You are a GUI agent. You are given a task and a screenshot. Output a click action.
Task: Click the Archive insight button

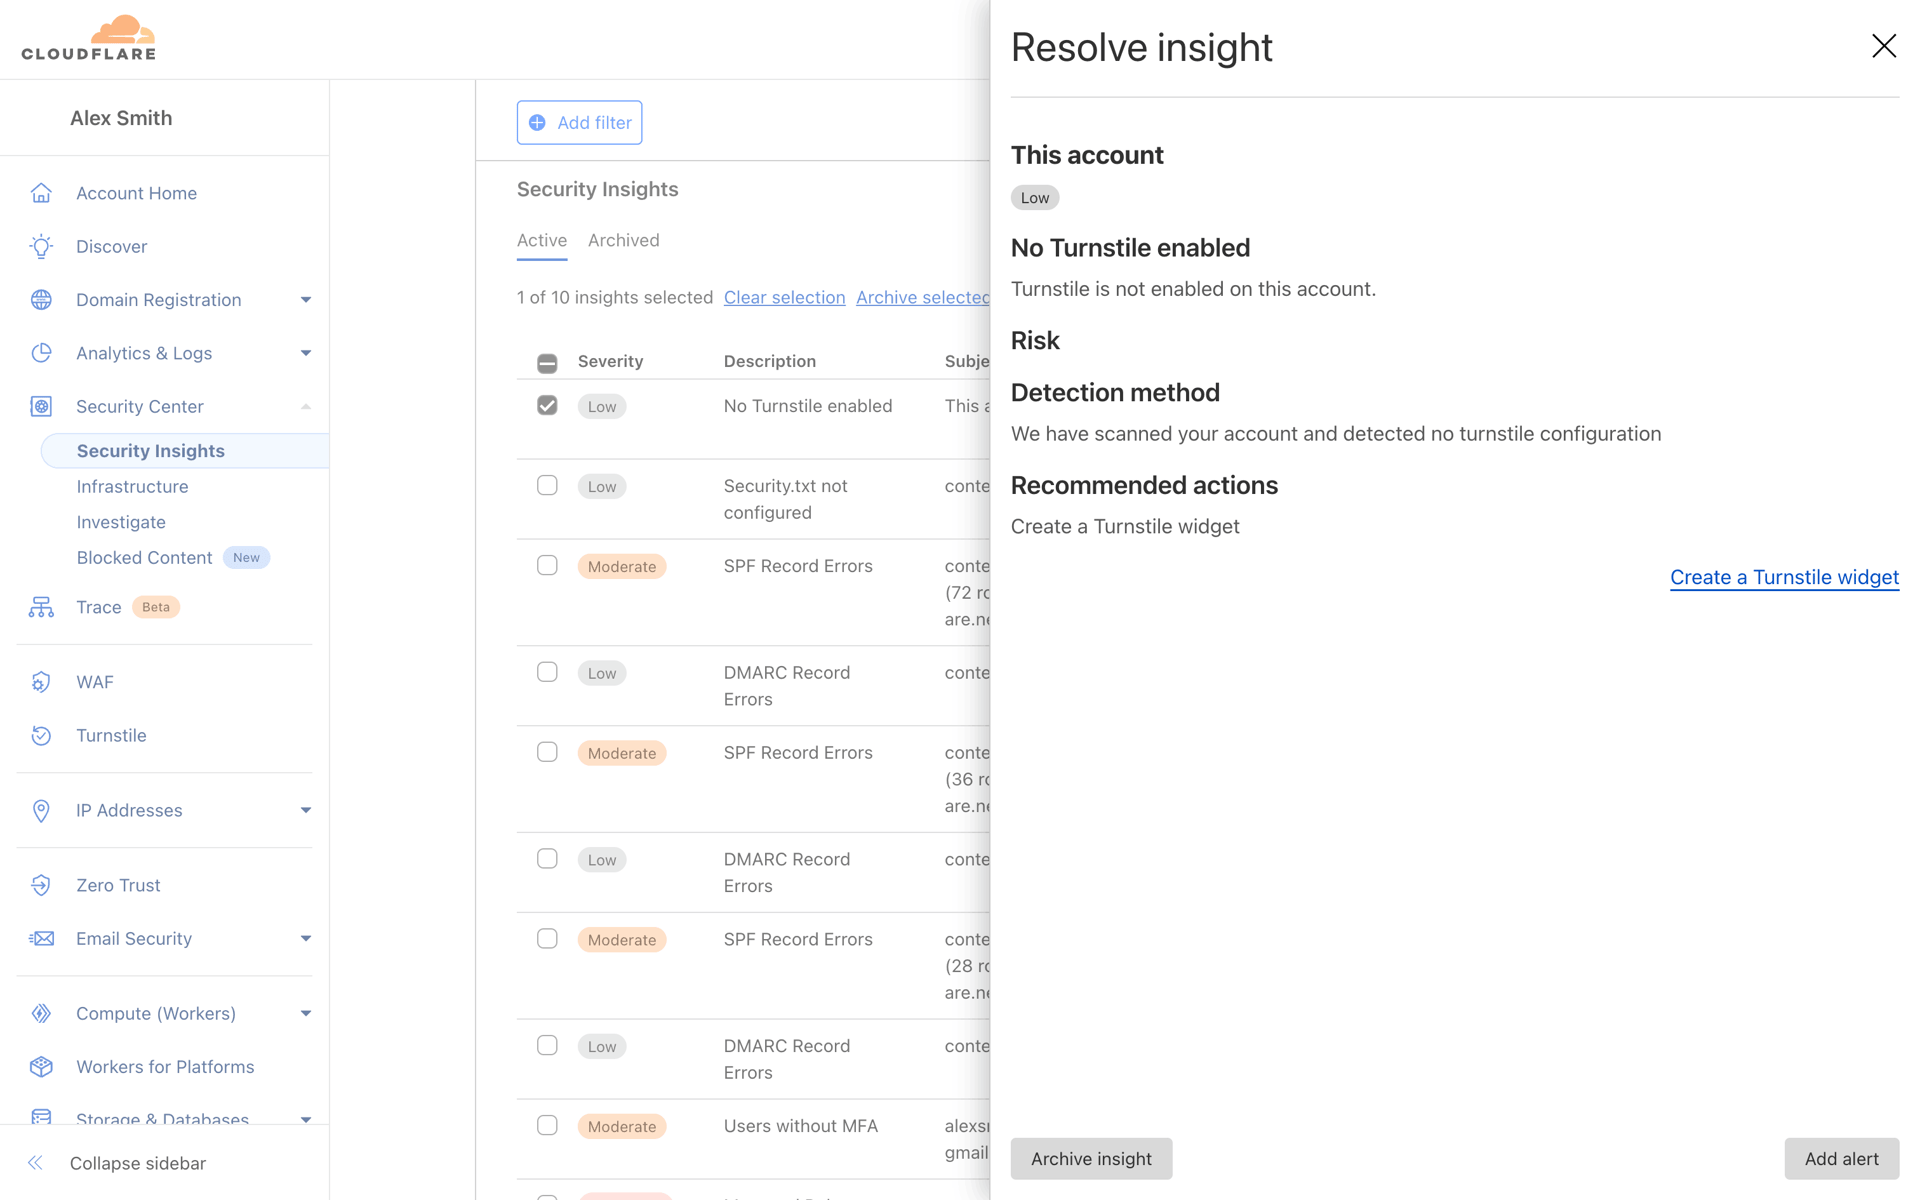[x=1091, y=1158]
